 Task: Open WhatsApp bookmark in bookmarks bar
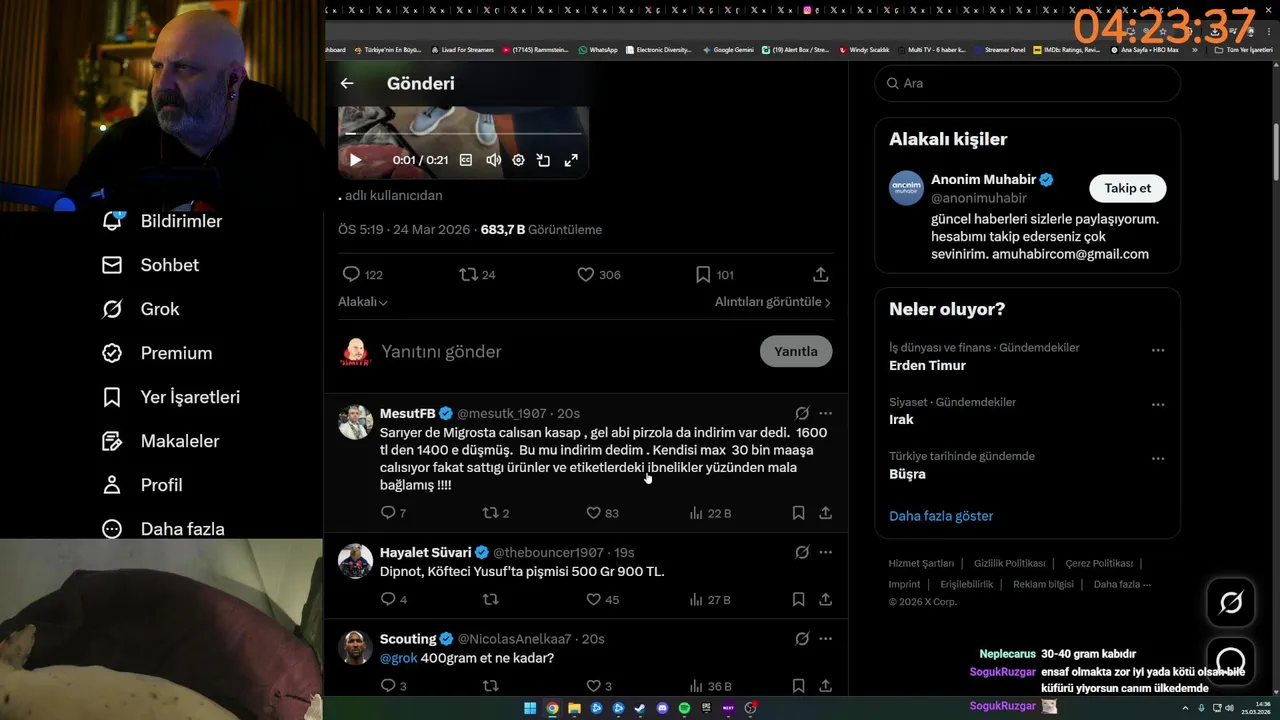[598, 49]
